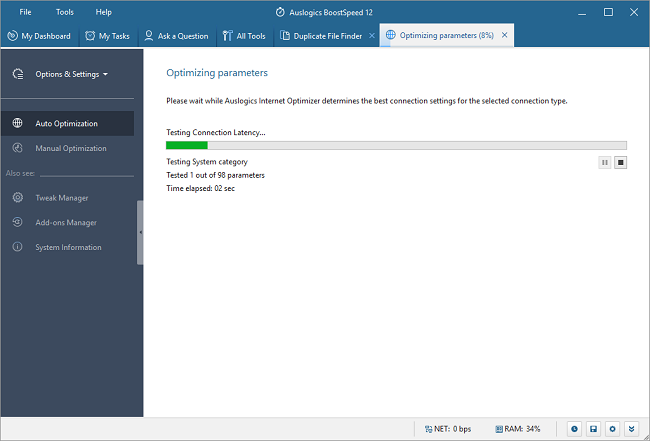
Task: Click the Tweak Manager gear icon
Action: [x=17, y=197]
